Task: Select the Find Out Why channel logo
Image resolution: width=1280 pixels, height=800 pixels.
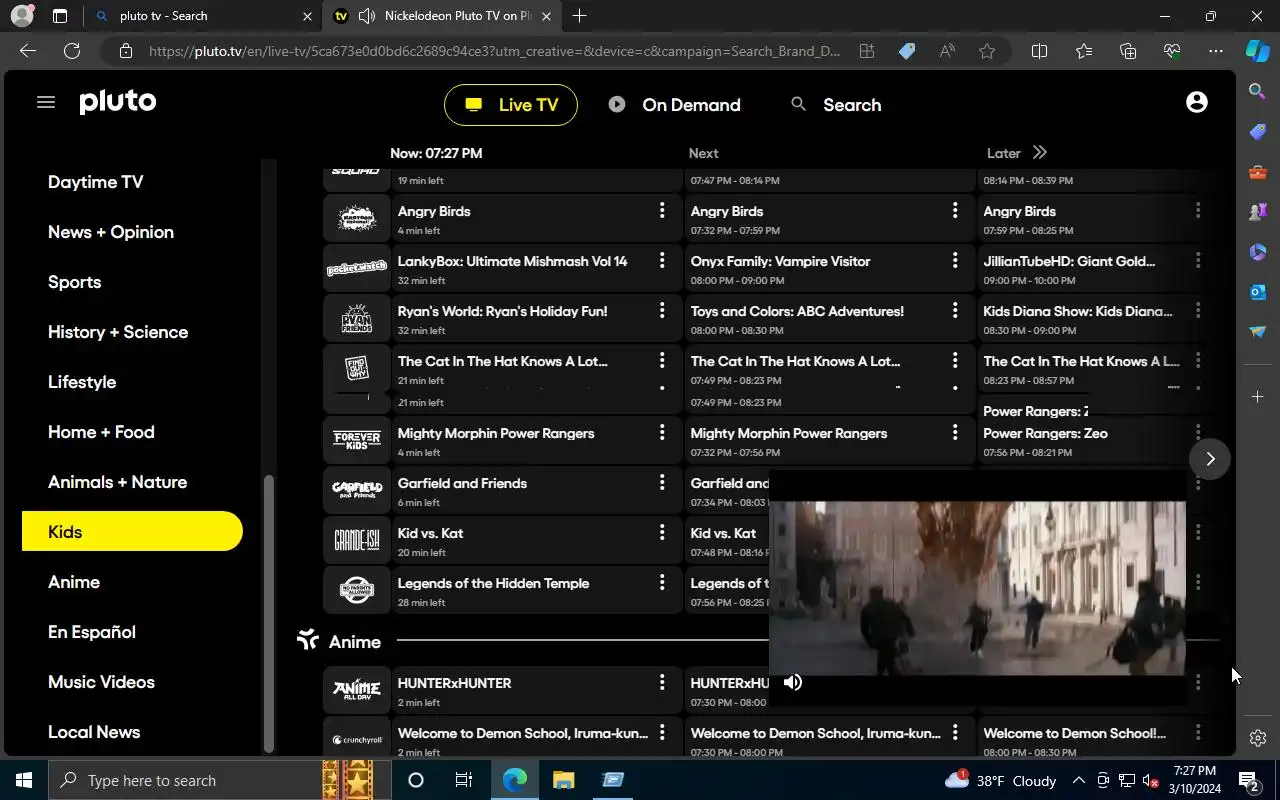Action: click(x=357, y=368)
